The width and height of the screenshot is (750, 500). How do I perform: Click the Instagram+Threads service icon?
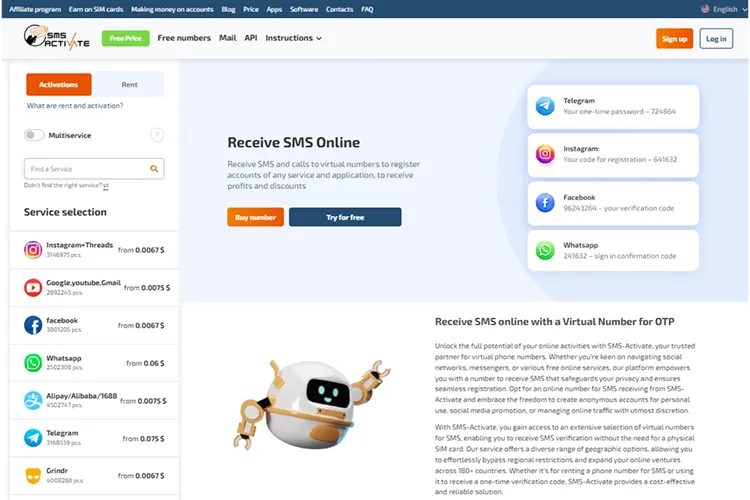33,250
